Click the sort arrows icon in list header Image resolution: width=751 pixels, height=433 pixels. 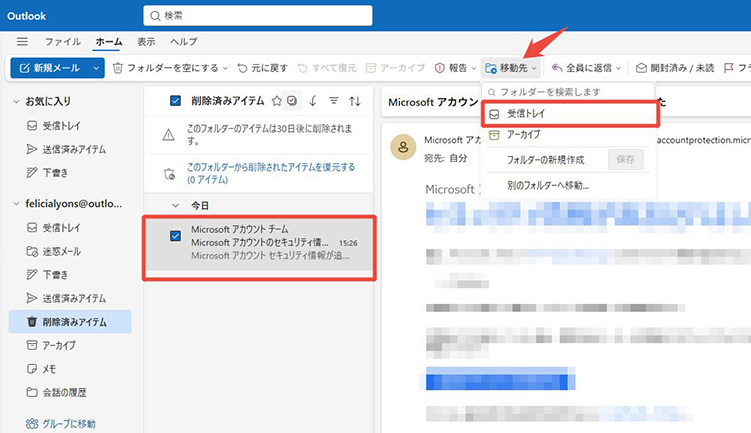click(355, 101)
